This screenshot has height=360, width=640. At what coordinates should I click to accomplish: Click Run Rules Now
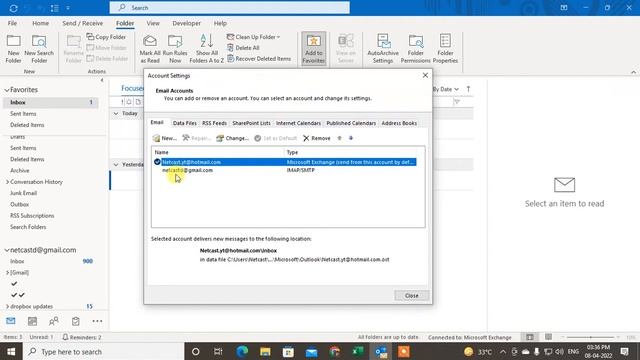point(175,49)
